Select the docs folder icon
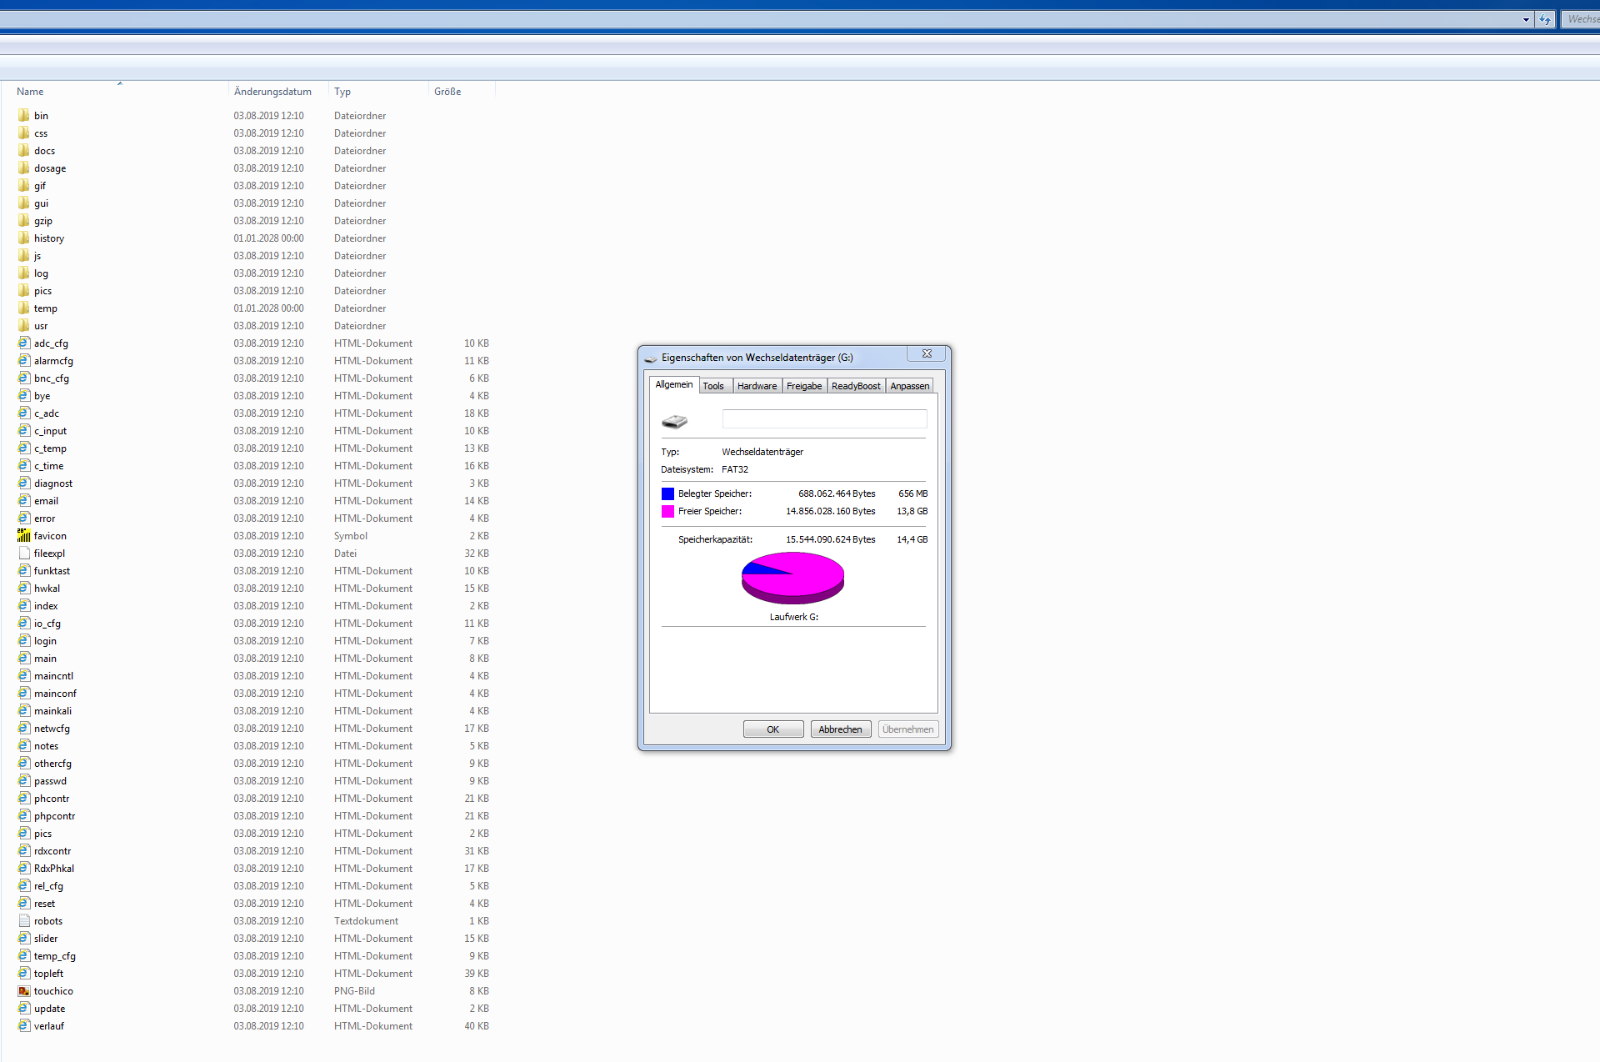1600x1062 pixels. pos(24,150)
